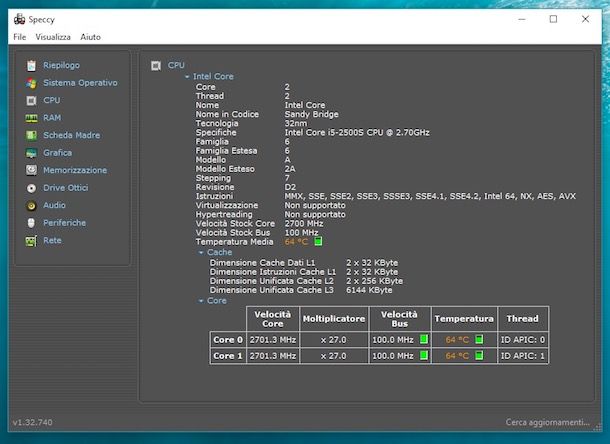Open the Scheda Madre motherboard icon

click(x=32, y=135)
